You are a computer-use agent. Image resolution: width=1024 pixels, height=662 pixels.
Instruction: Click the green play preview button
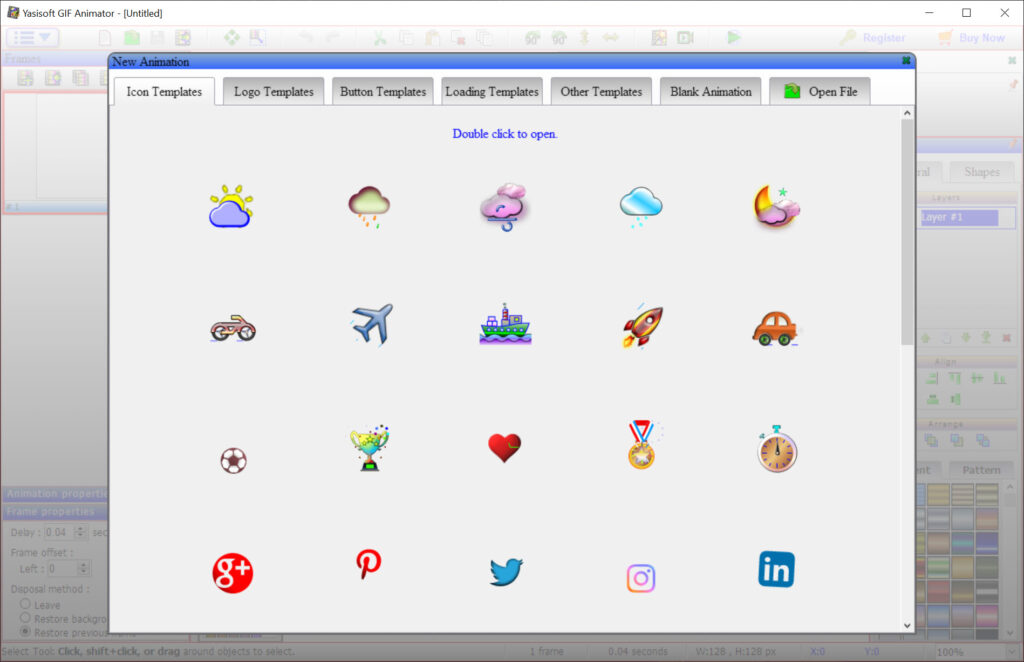click(734, 37)
